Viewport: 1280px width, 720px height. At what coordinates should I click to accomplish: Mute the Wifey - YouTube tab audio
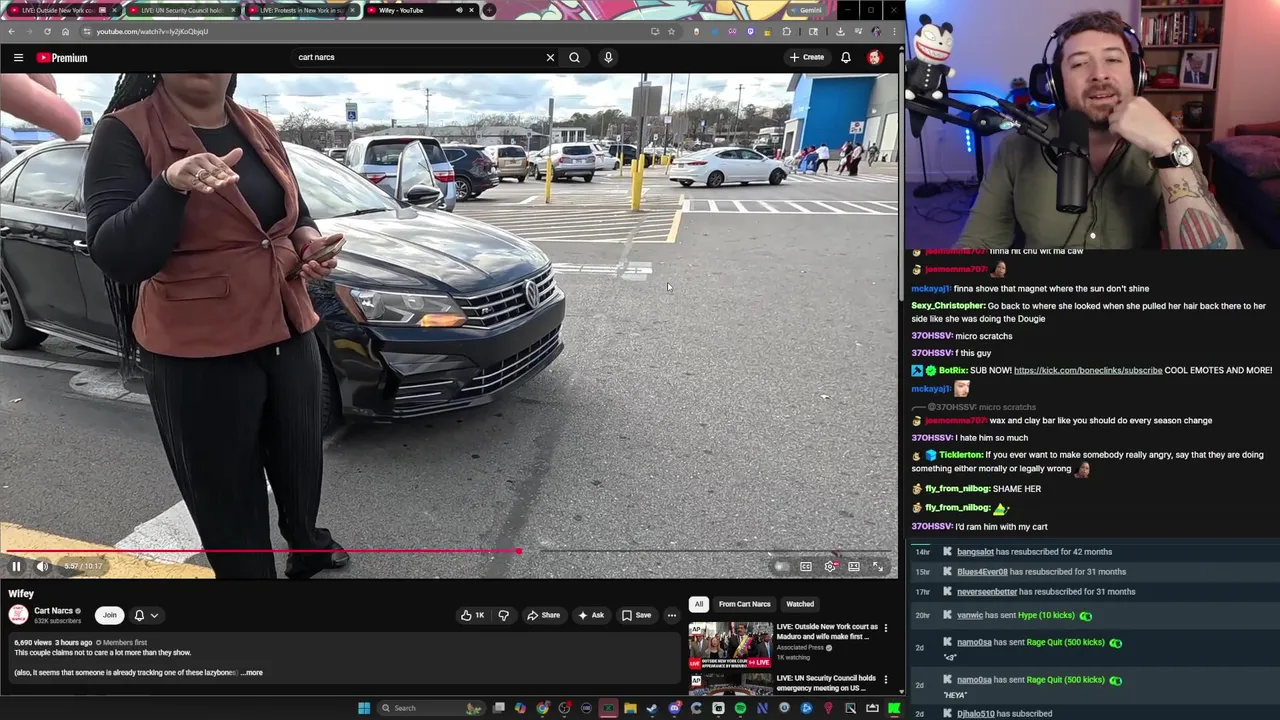459,10
